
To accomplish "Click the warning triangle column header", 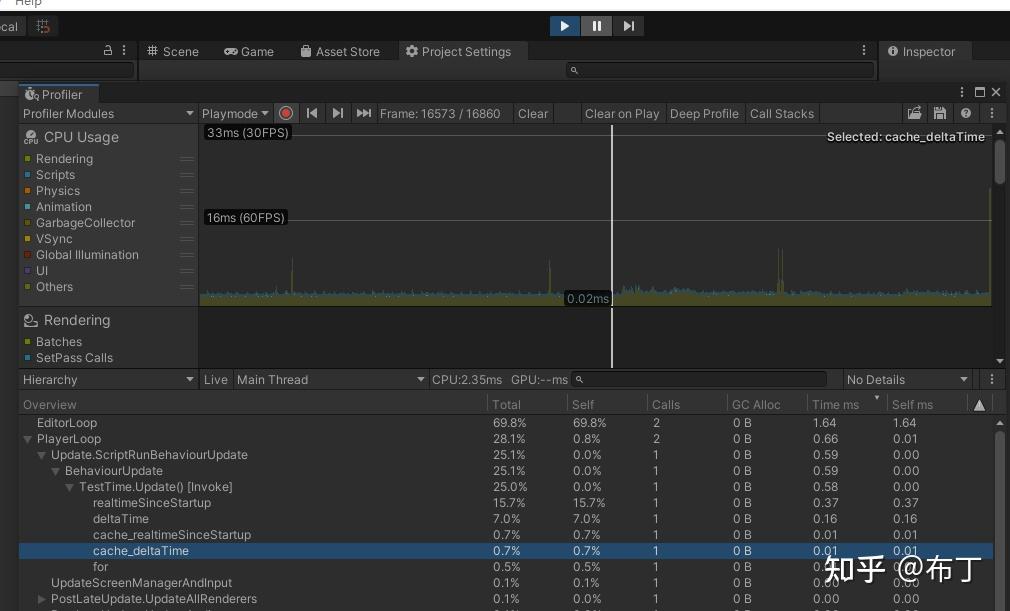I will click(979, 405).
